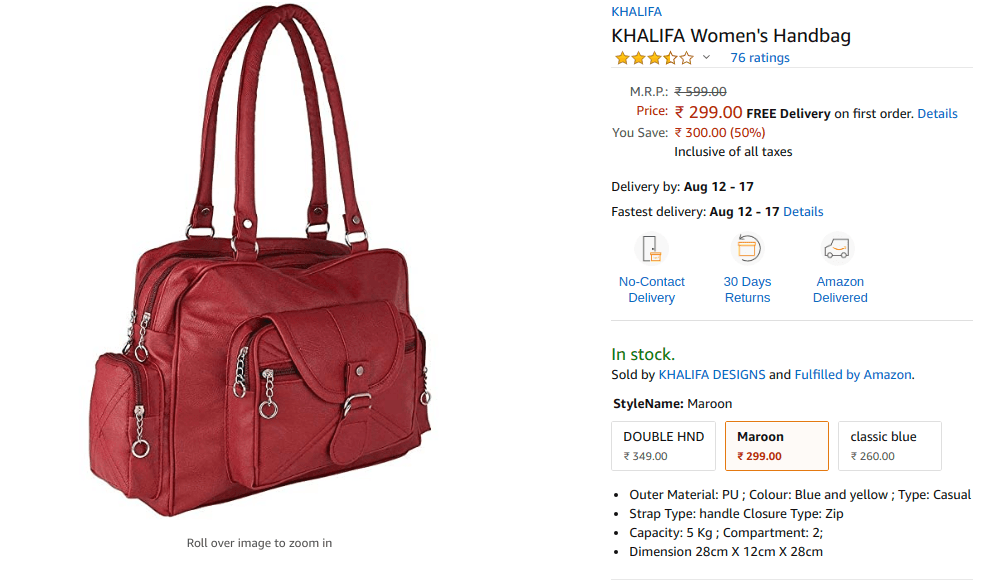The width and height of the screenshot is (986, 582).
Task: Click the KHALIFA Women's Handbag title
Action: pyautogui.click(x=731, y=36)
